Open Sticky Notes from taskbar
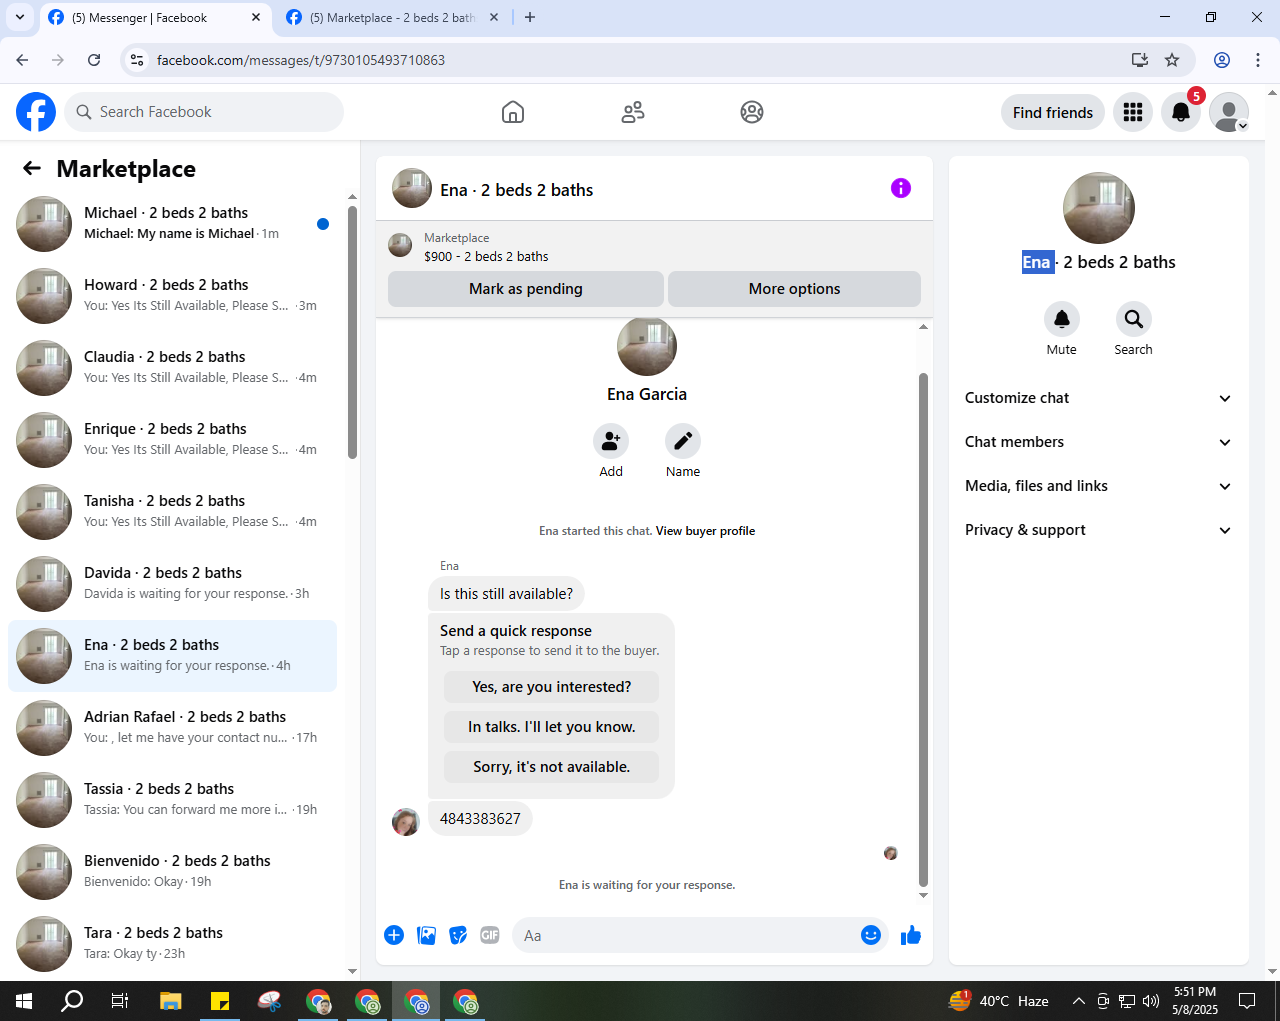Viewport: 1280px width, 1021px height. (x=220, y=1001)
